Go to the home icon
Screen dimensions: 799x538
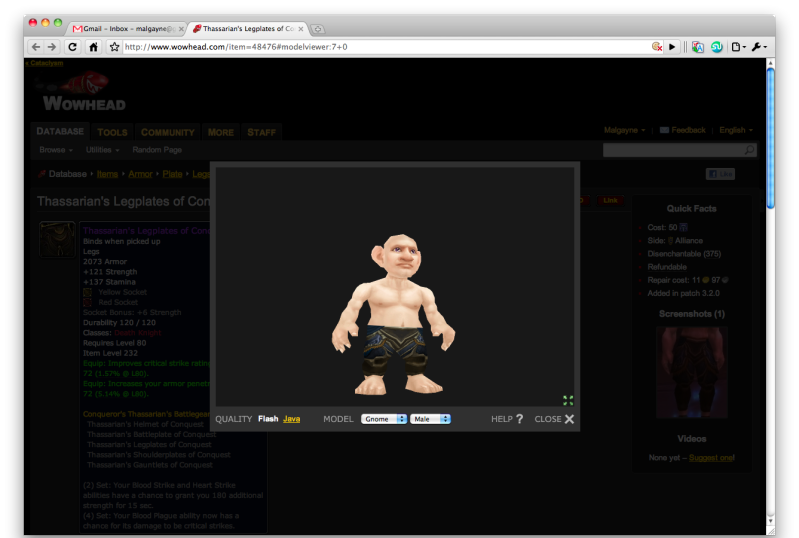click(x=93, y=47)
